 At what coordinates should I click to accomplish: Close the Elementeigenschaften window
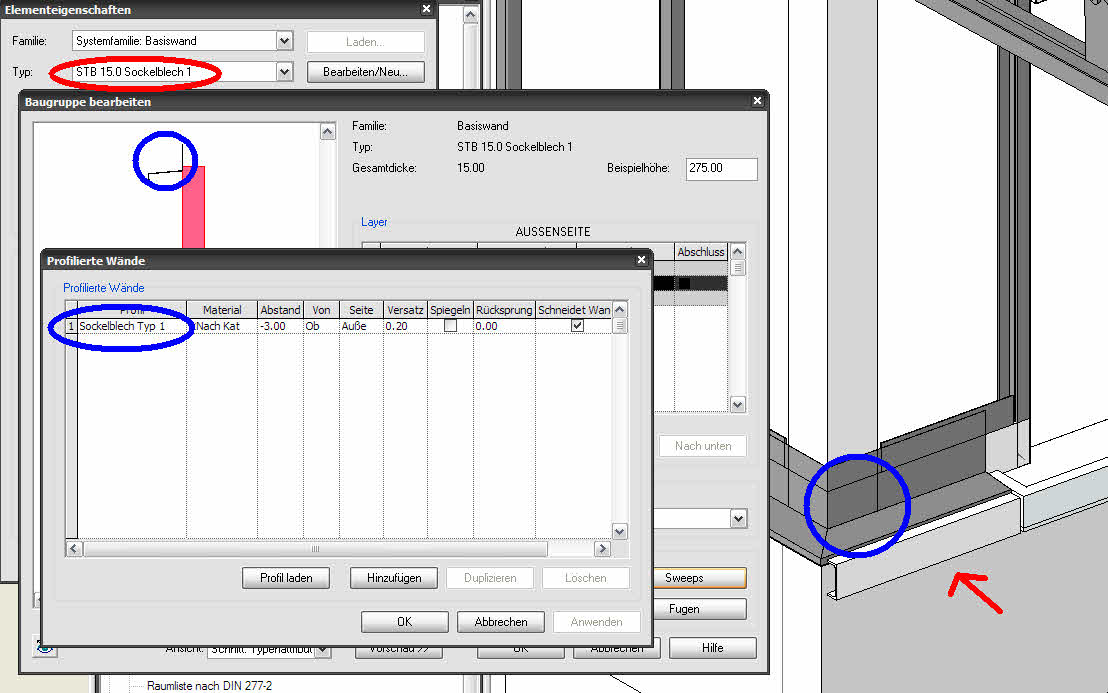pos(426,9)
